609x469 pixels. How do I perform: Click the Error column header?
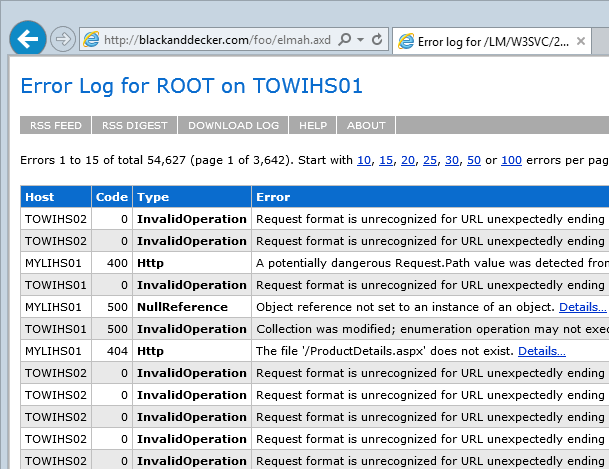[x=430, y=197]
